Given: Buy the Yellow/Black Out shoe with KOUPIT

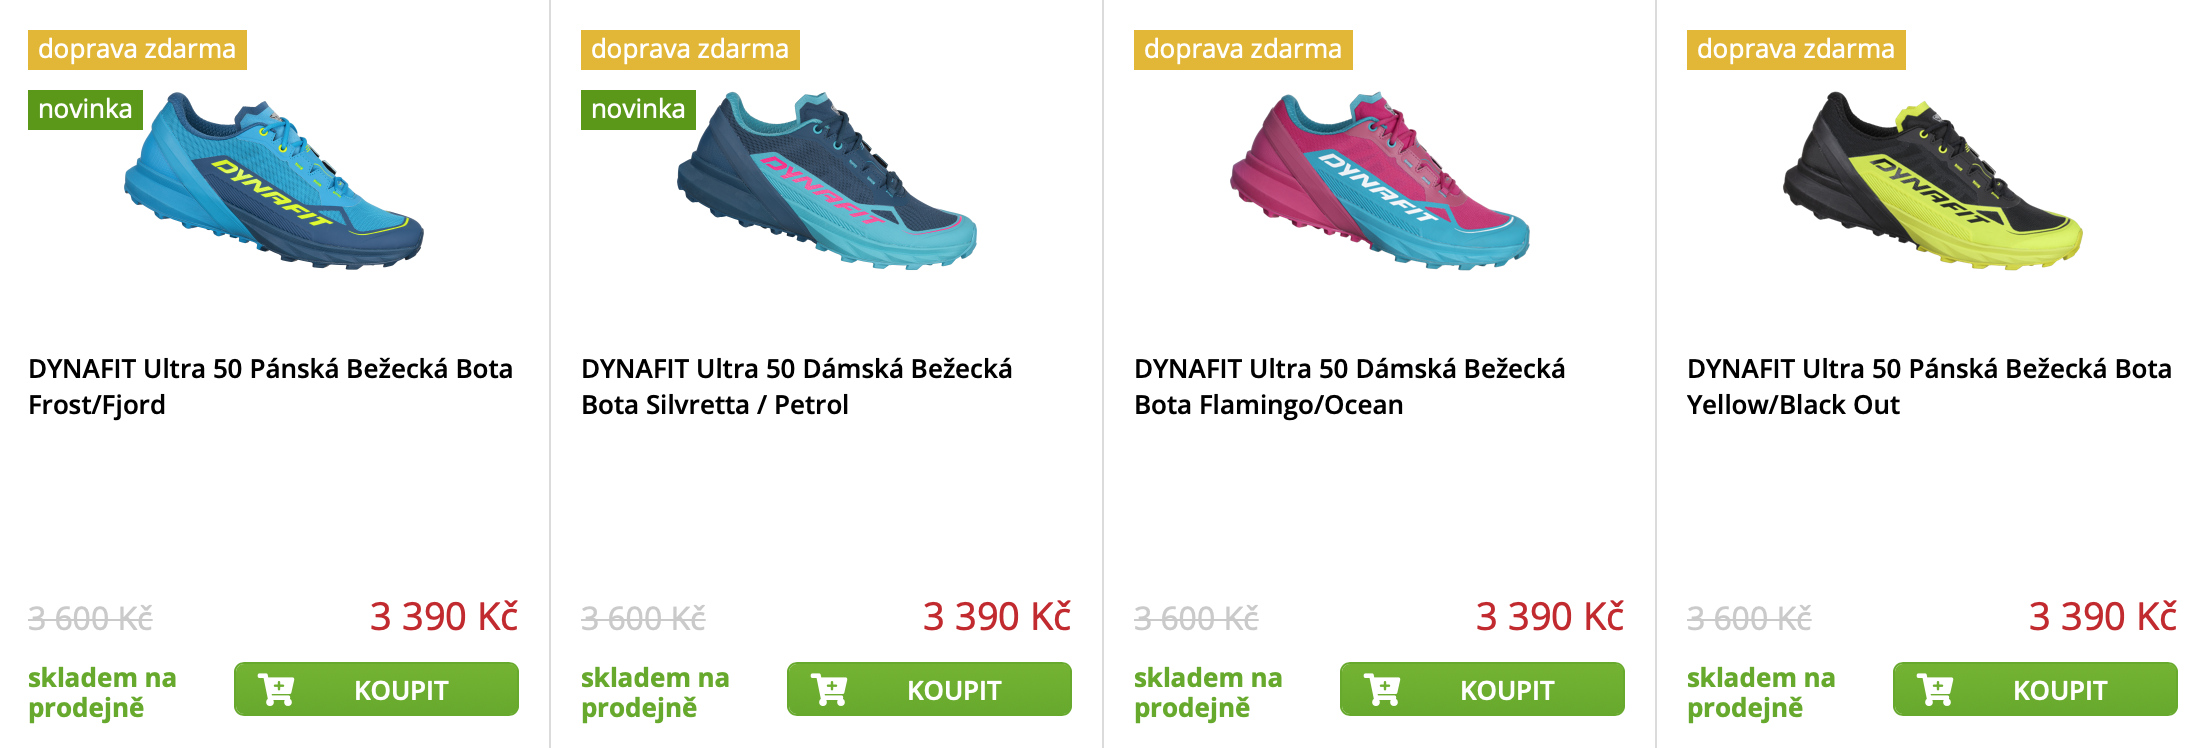Looking at the screenshot, I should [x=2035, y=689].
